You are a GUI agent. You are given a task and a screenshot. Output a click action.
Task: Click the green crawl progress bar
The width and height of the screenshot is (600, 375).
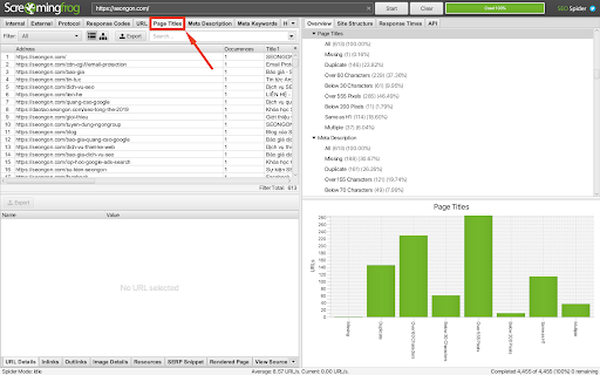point(495,8)
